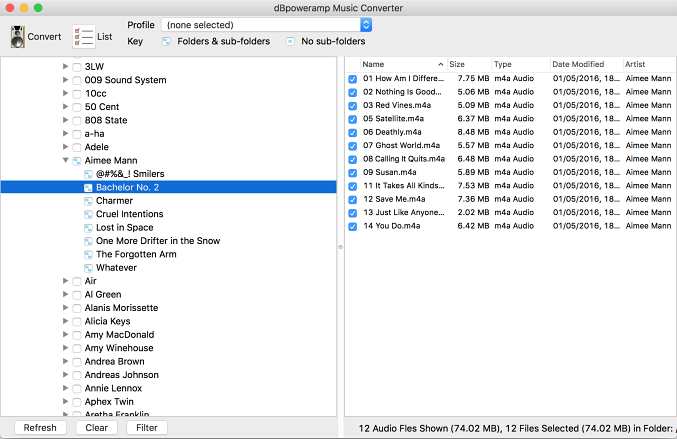Image resolution: width=677 pixels, height=439 pixels.
Task: Open the Profile dropdown
Action: 266,24
